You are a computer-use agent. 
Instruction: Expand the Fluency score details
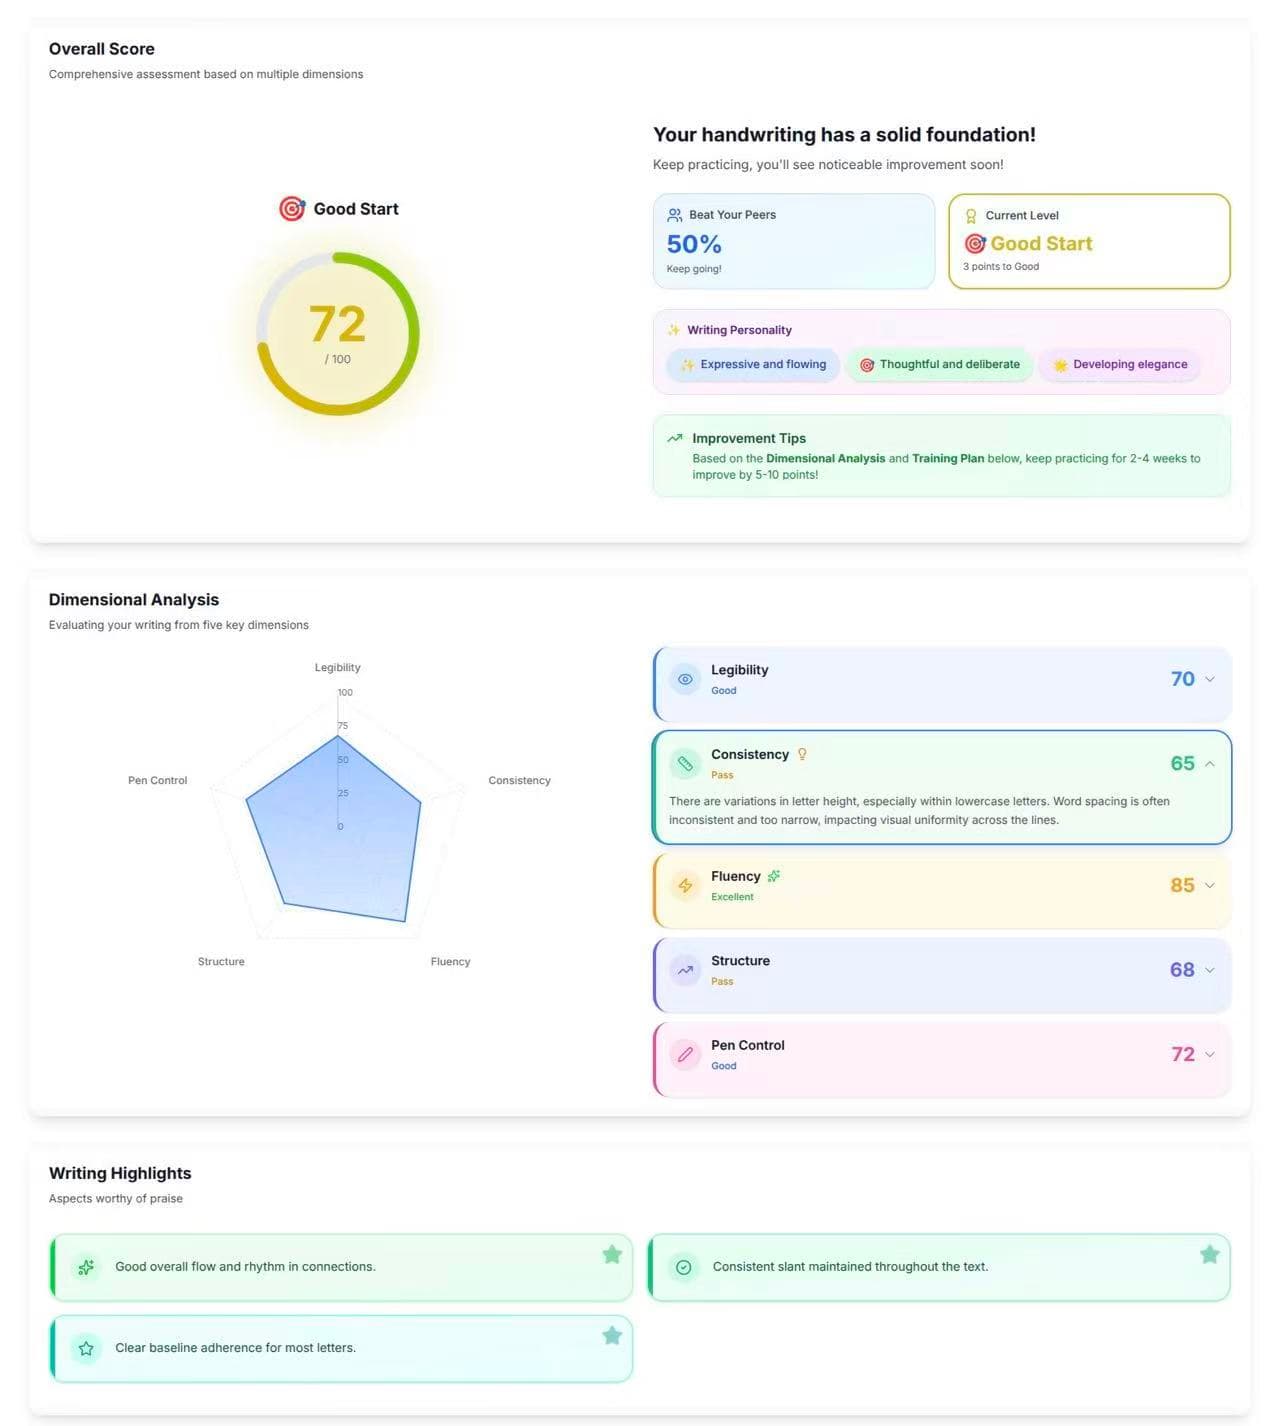[x=1211, y=886]
